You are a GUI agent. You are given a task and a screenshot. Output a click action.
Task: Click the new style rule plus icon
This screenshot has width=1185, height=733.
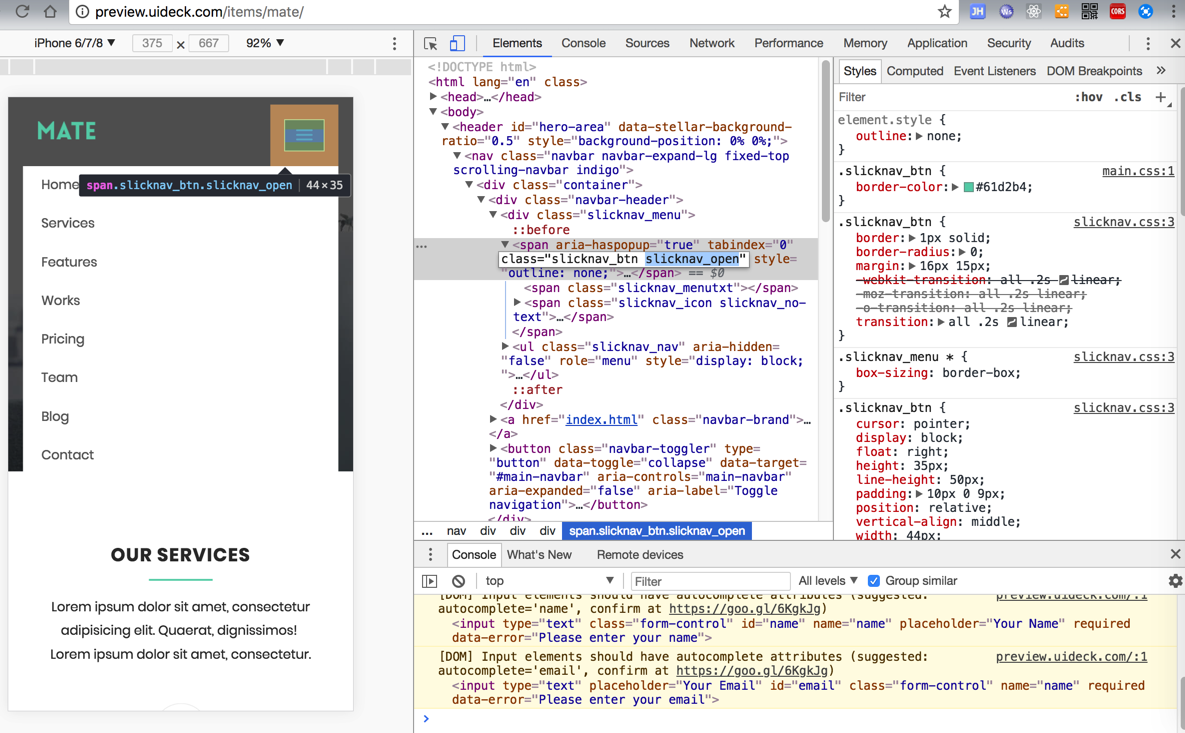click(1161, 97)
